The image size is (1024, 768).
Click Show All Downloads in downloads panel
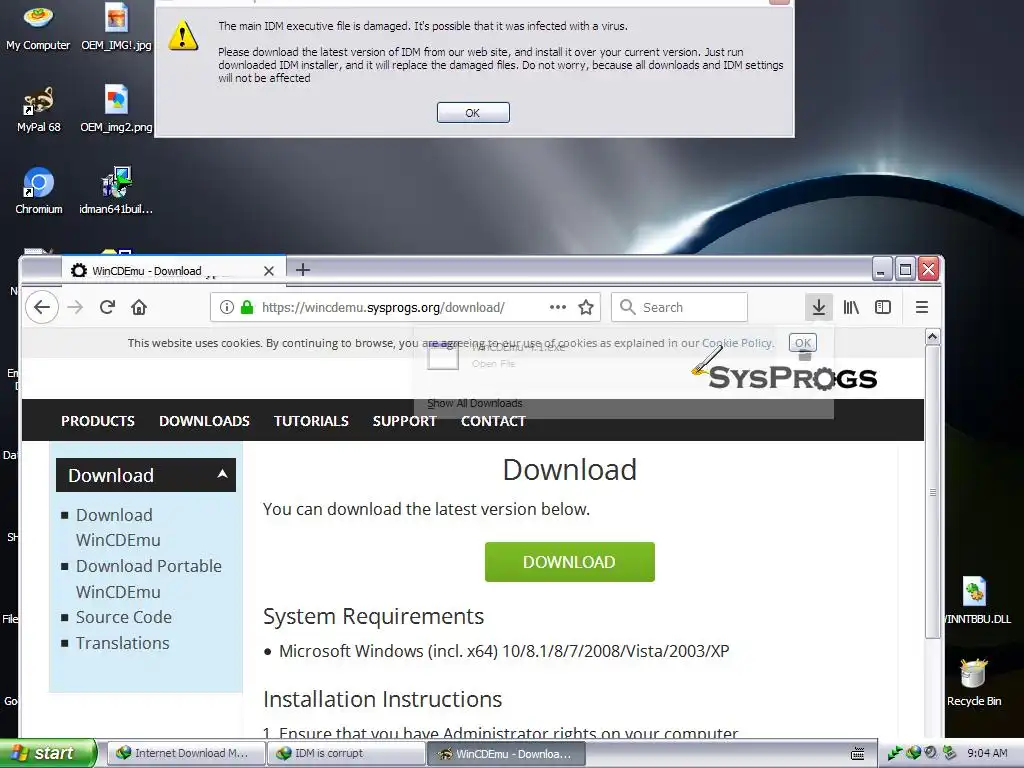point(475,404)
